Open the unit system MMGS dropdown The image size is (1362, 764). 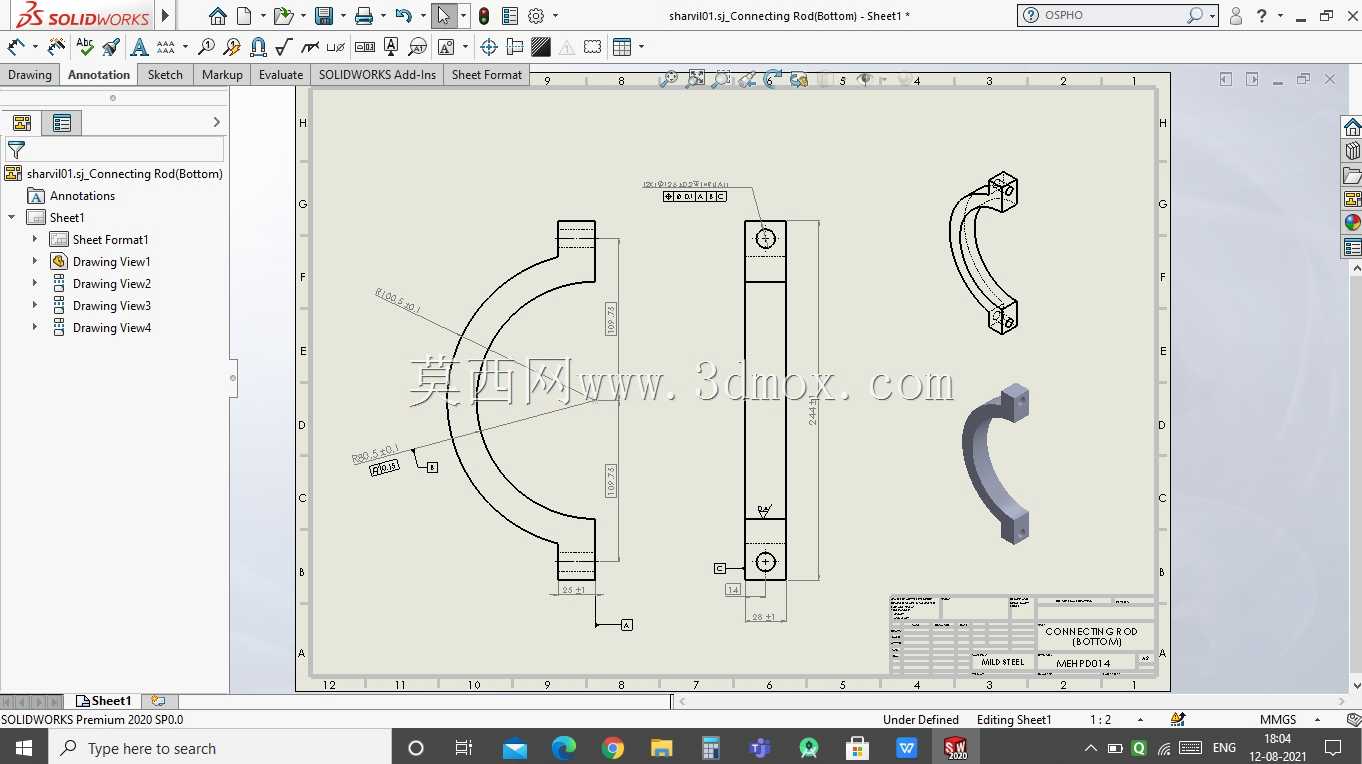[x=1317, y=720]
